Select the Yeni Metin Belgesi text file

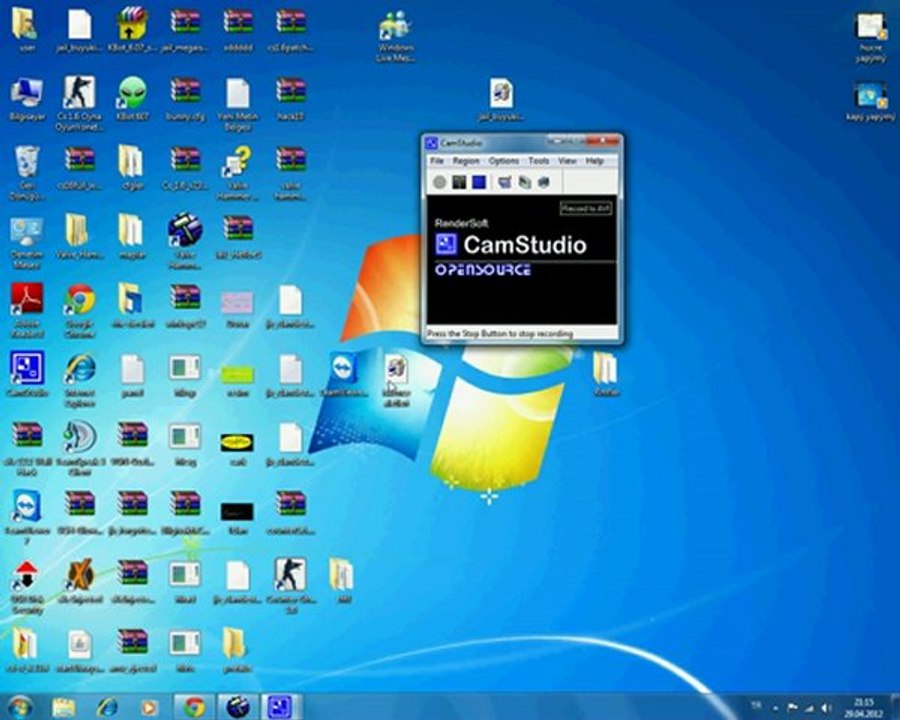(x=238, y=104)
